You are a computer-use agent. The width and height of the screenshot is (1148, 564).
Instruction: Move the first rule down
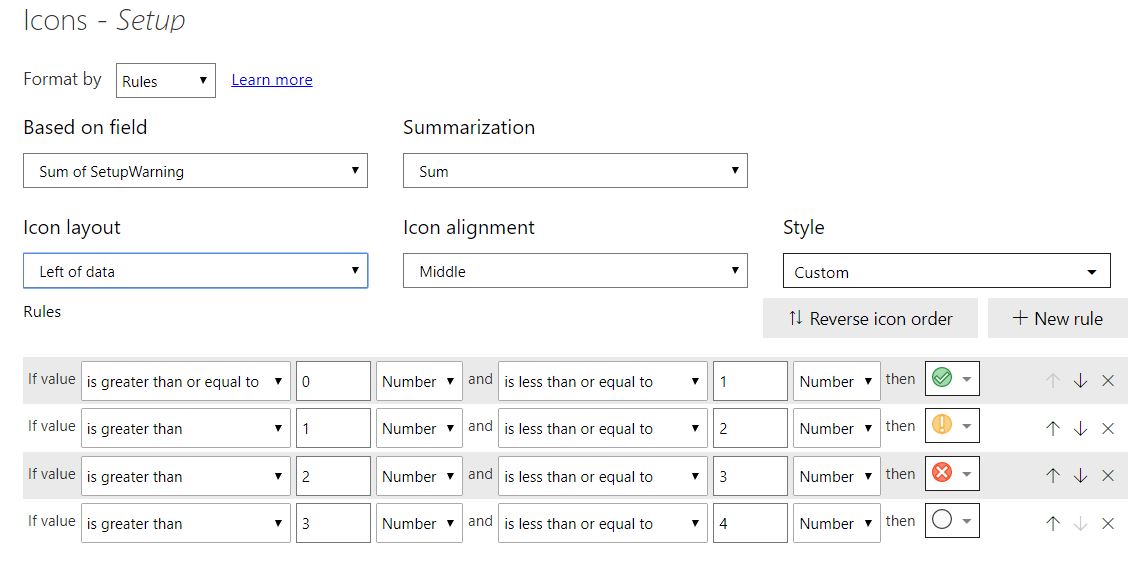pos(1080,381)
